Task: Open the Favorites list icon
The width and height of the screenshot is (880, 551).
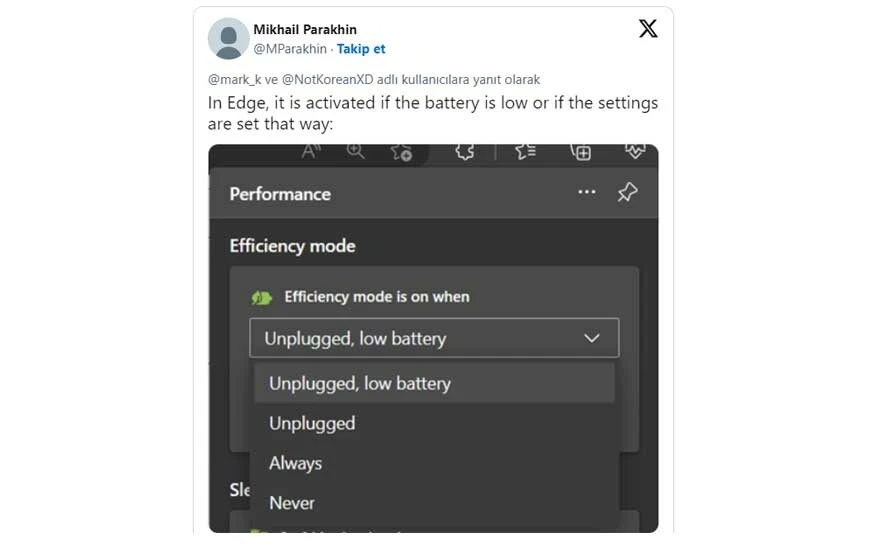Action: point(525,152)
